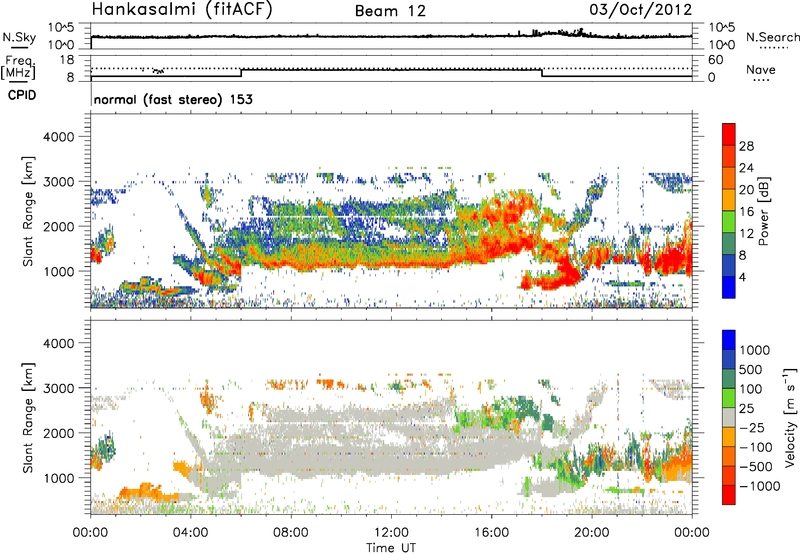Image resolution: width=800 pixels, height=554 pixels.
Task: Click the blue top segment of Velocity colorbar
Action: coord(729,340)
